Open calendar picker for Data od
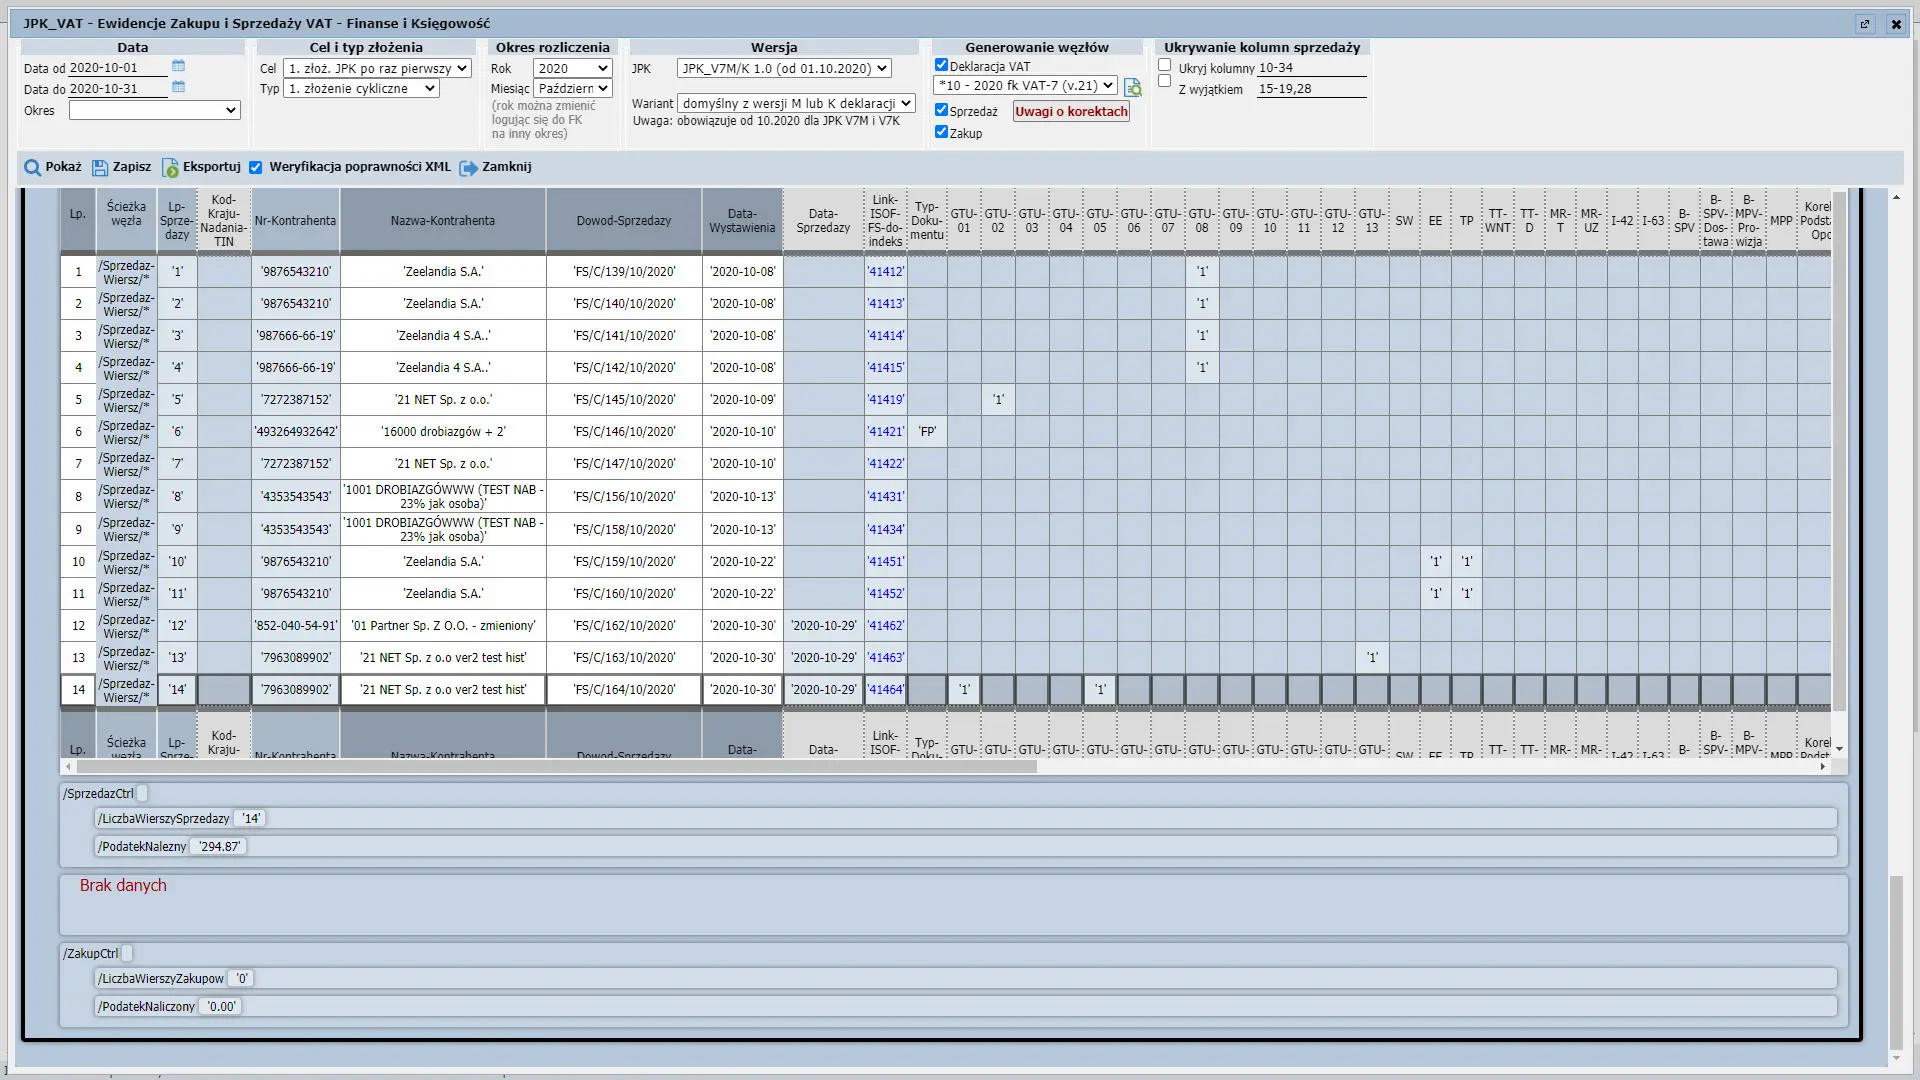Screen dimensions: 1920x1080 point(178,67)
